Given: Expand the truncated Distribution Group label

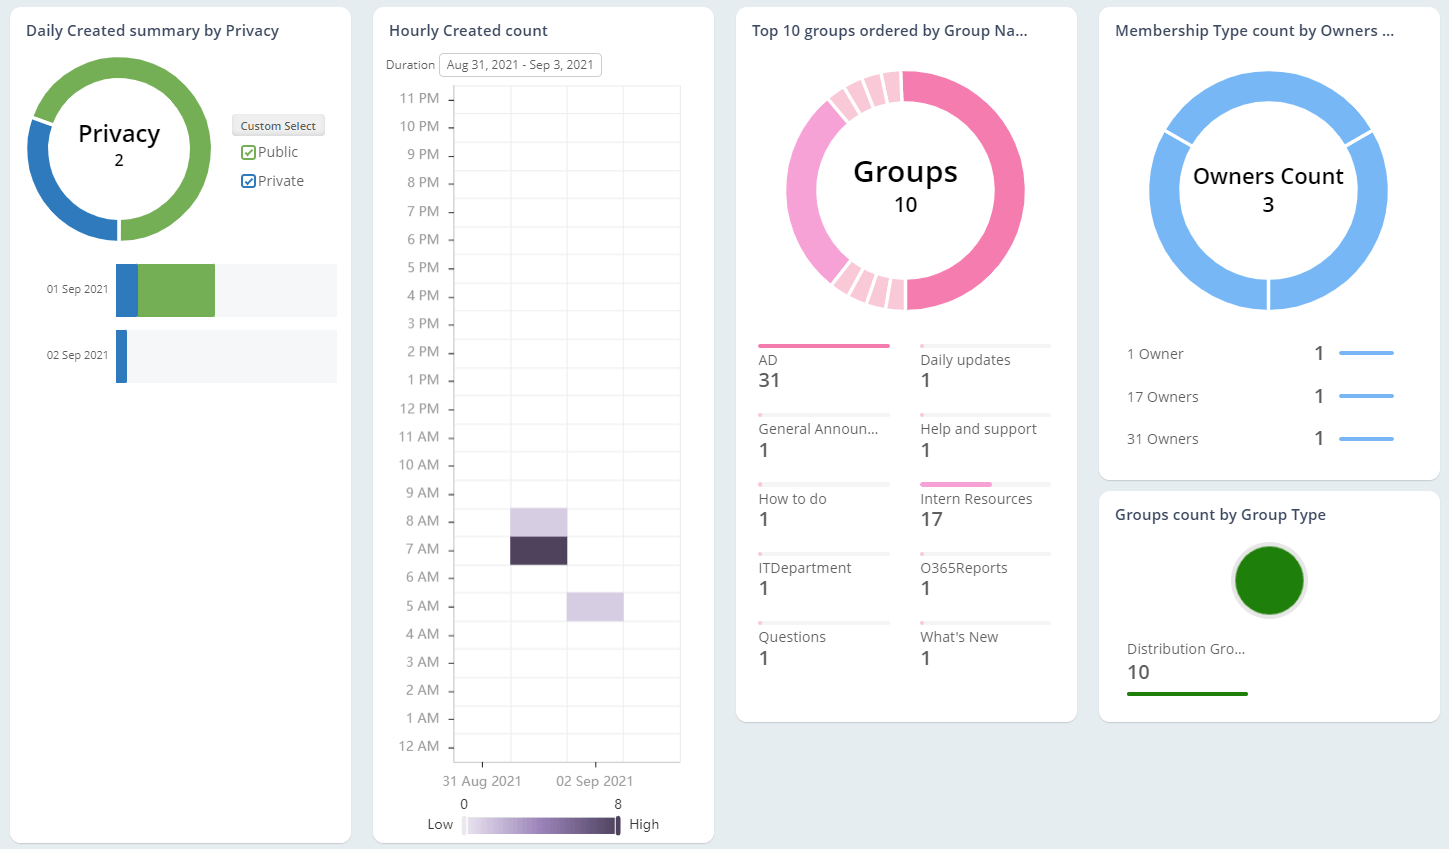Looking at the screenshot, I should point(1186,649).
